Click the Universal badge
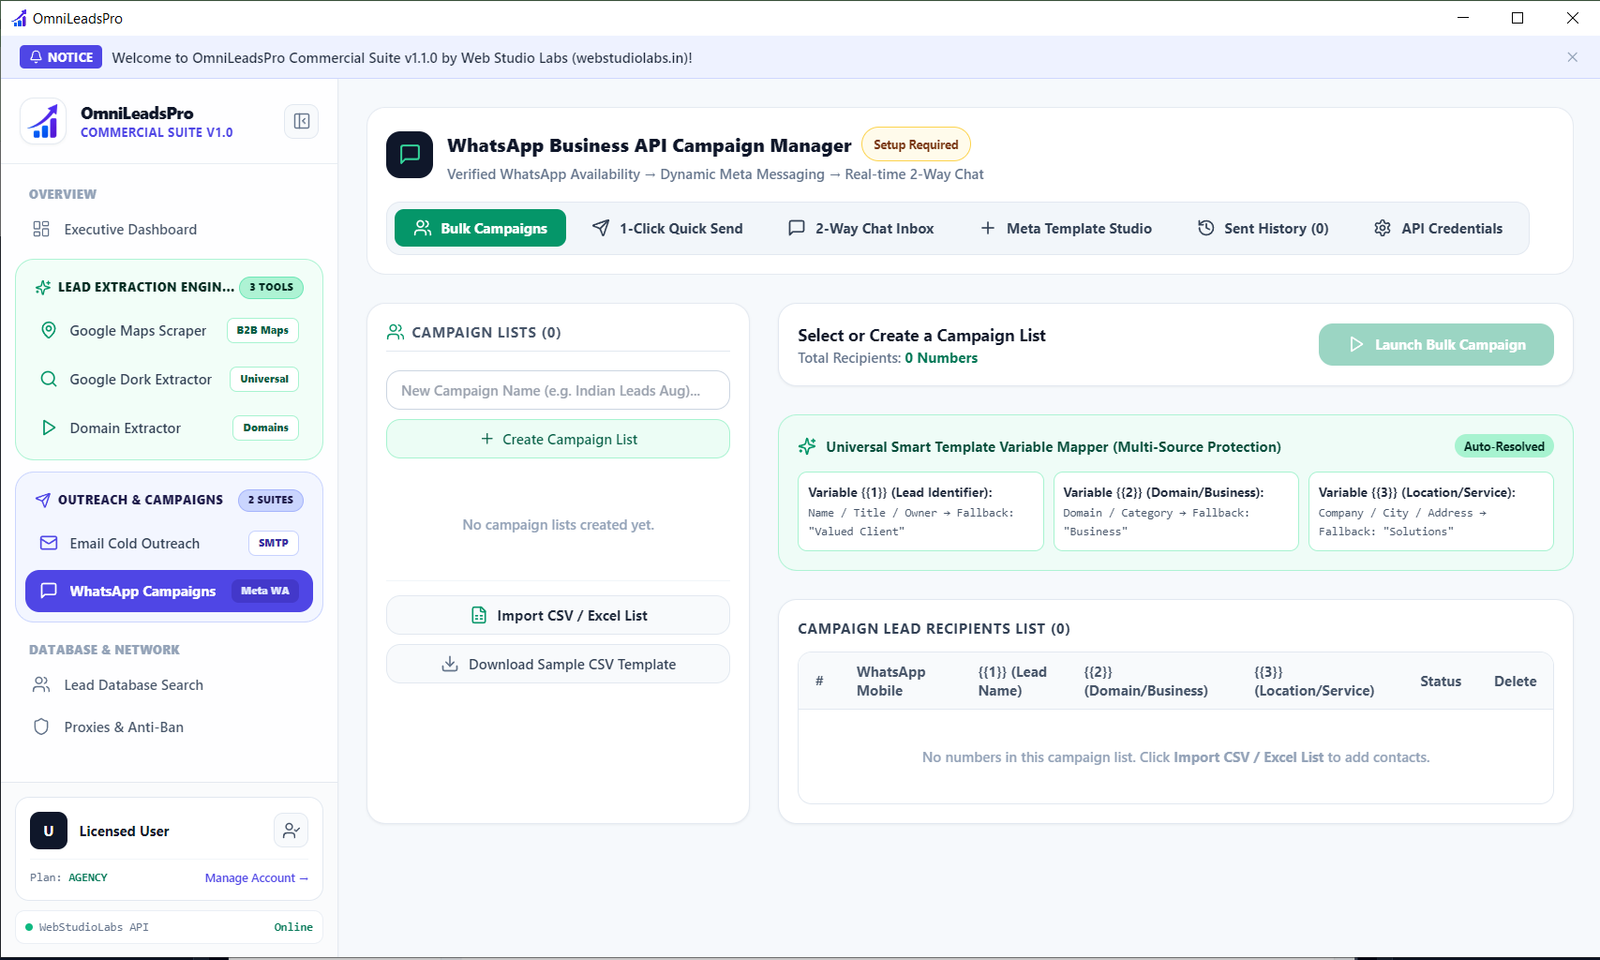The width and height of the screenshot is (1600, 960). (x=264, y=379)
